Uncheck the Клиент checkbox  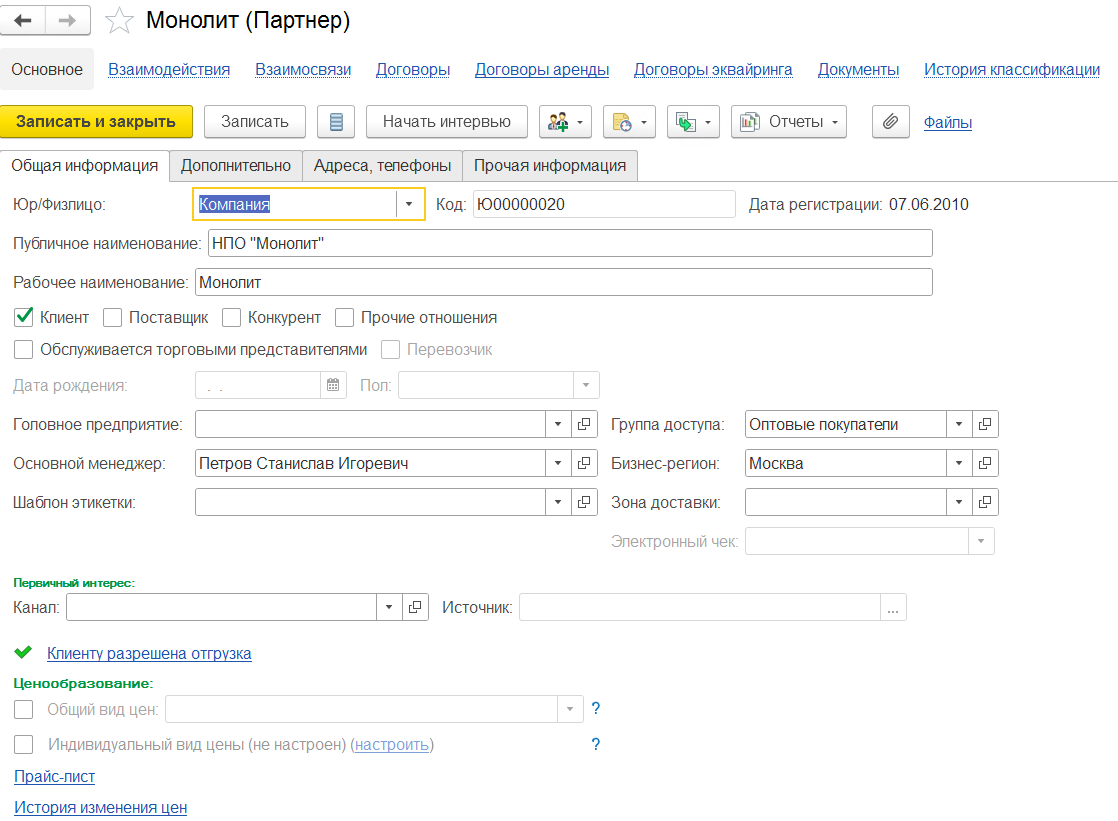coord(24,318)
